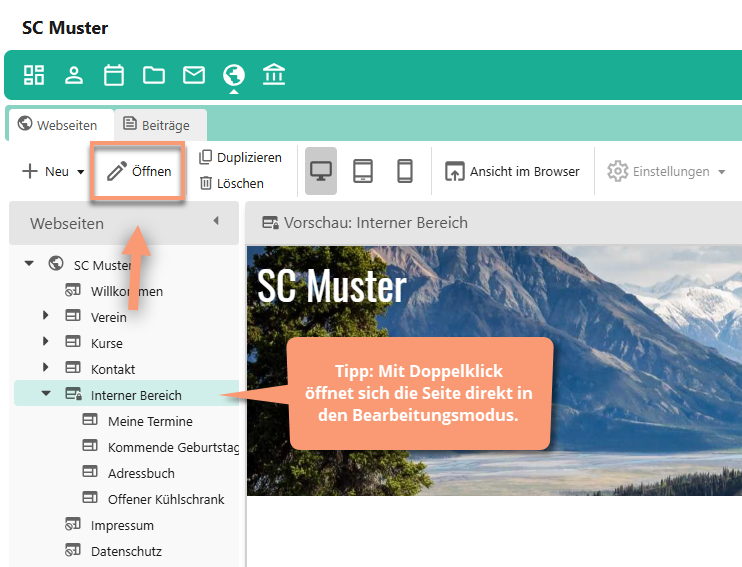
Task: Select Interner Bereich page
Action: [x=136, y=395]
